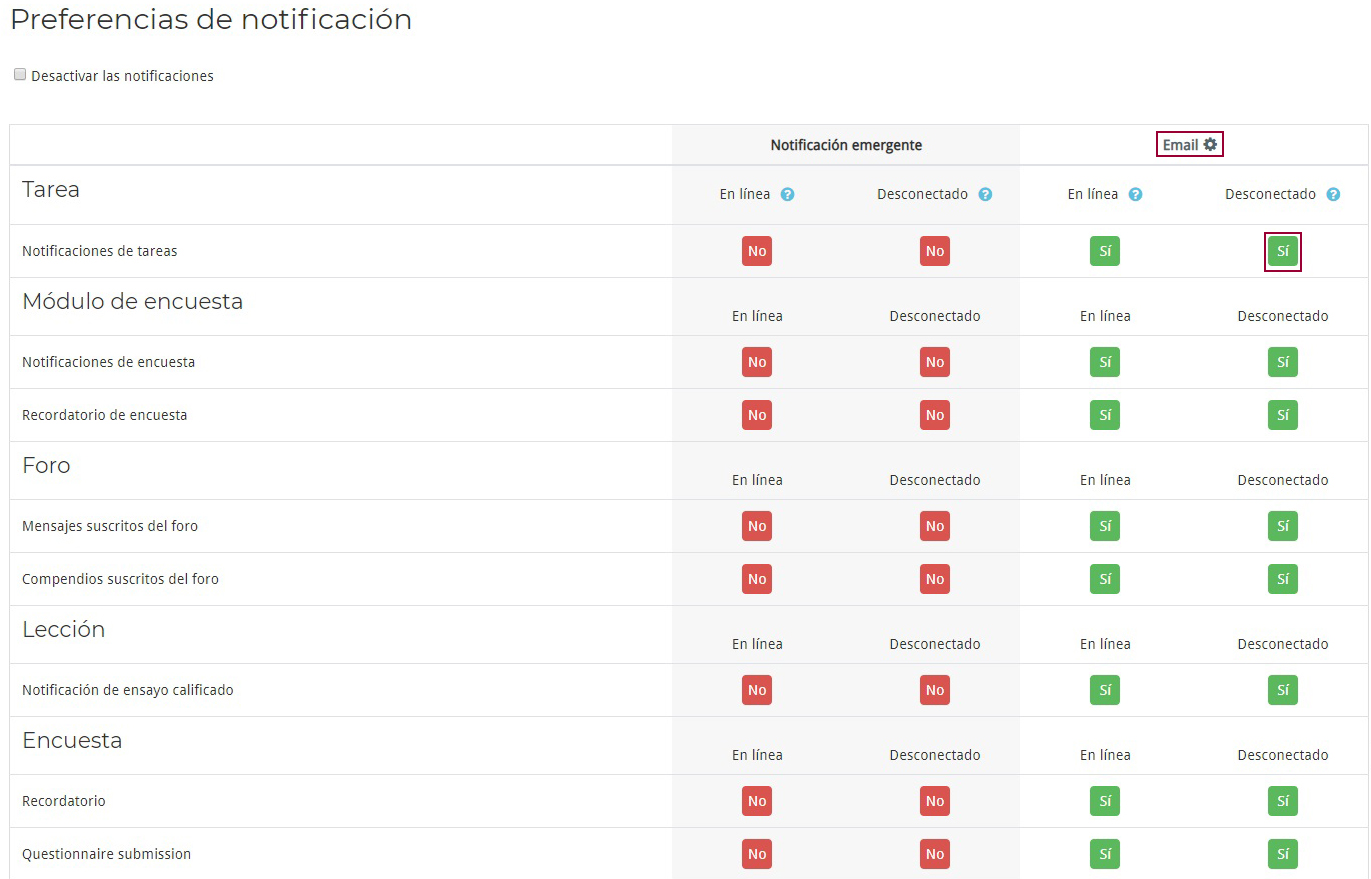Enable popup offline notifications for Recordatorio
This screenshot has height=879, width=1371.
934,800
